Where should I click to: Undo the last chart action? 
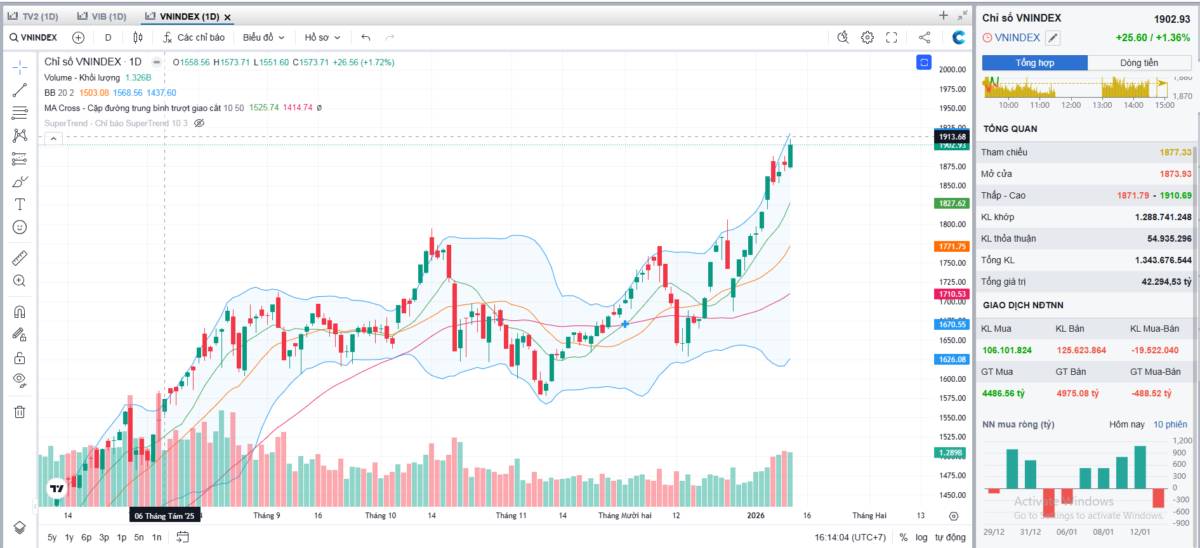coord(366,37)
